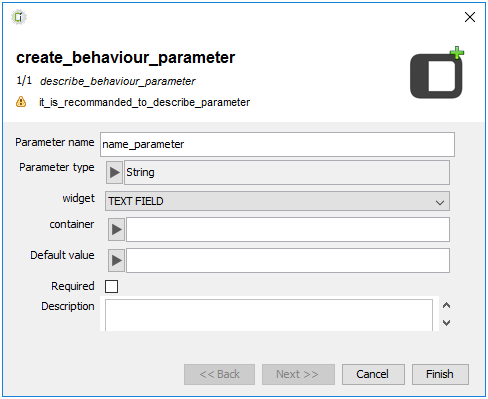Click the Finish button
Image resolution: width=488 pixels, height=399 pixels.
click(x=440, y=374)
